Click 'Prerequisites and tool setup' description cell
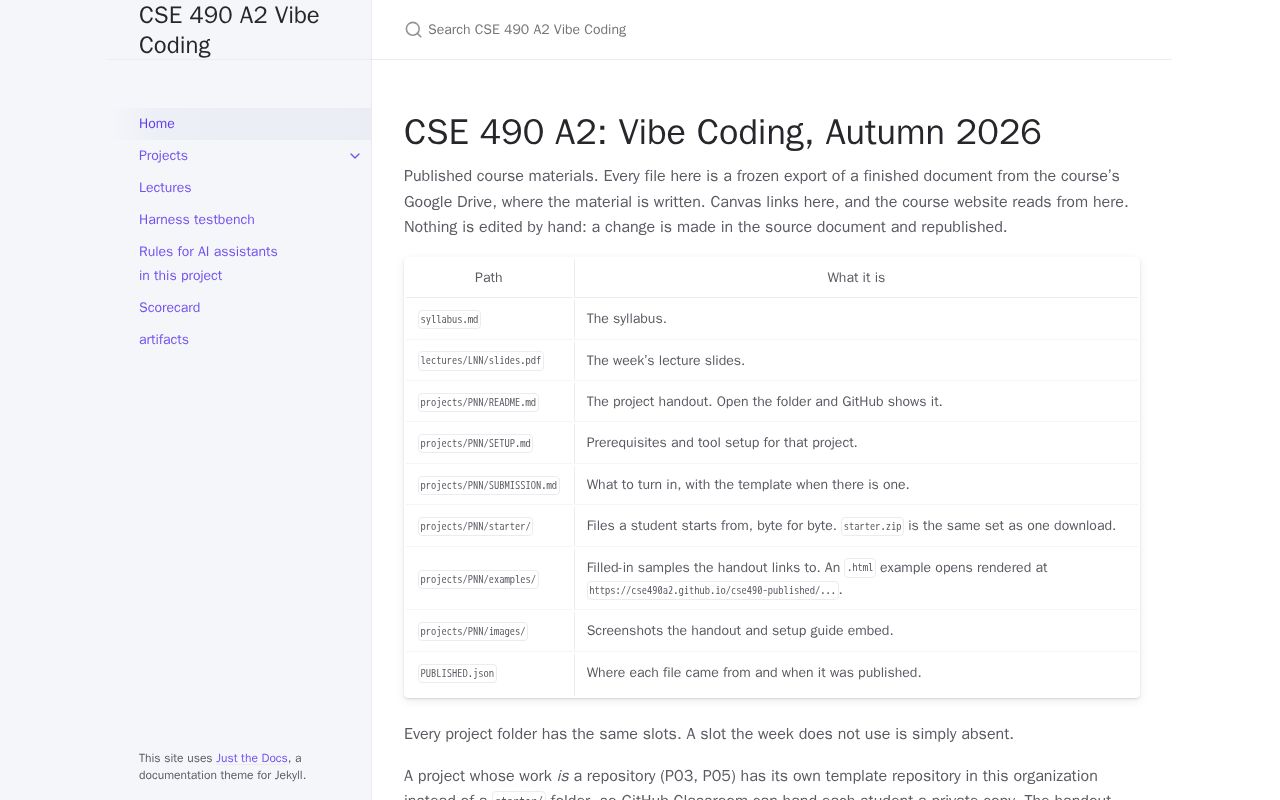Image resolution: width=1280 pixels, height=800 pixels. click(x=857, y=443)
